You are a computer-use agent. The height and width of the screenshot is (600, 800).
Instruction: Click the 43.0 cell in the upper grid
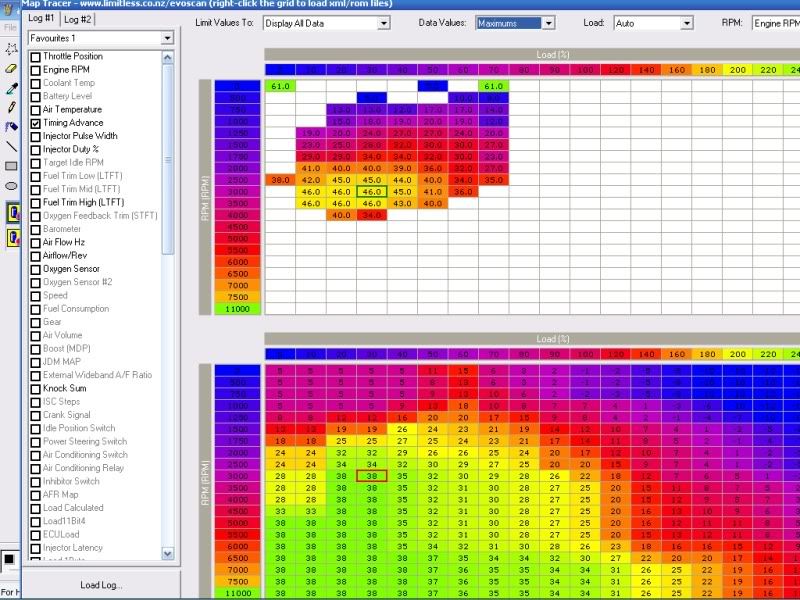tap(402, 204)
